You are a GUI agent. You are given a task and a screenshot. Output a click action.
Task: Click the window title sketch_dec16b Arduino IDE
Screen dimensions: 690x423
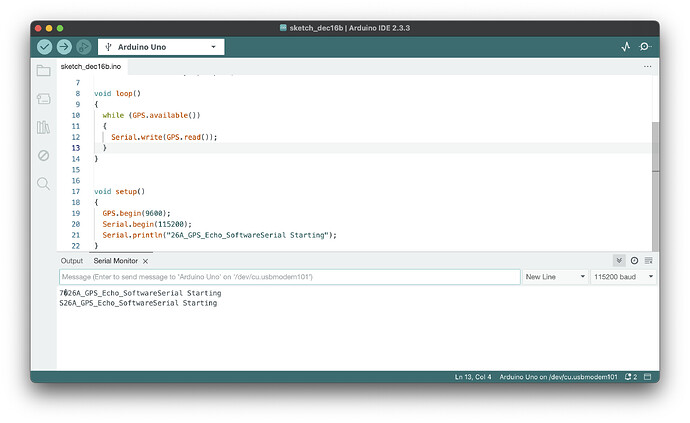(x=345, y=28)
